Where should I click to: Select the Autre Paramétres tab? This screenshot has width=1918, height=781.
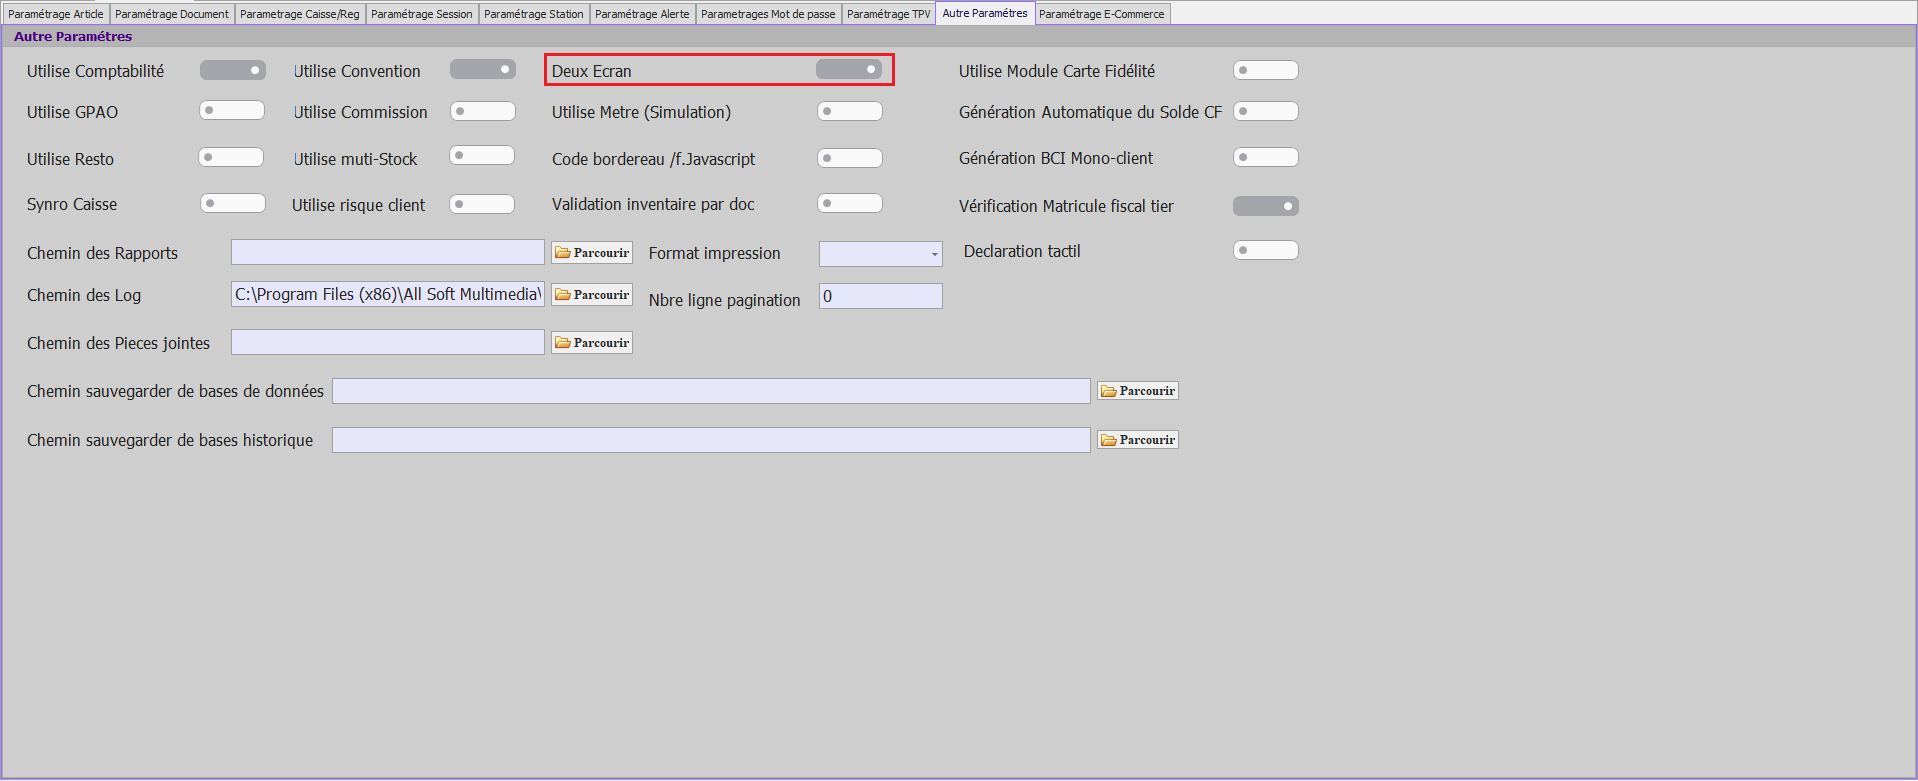coord(985,13)
